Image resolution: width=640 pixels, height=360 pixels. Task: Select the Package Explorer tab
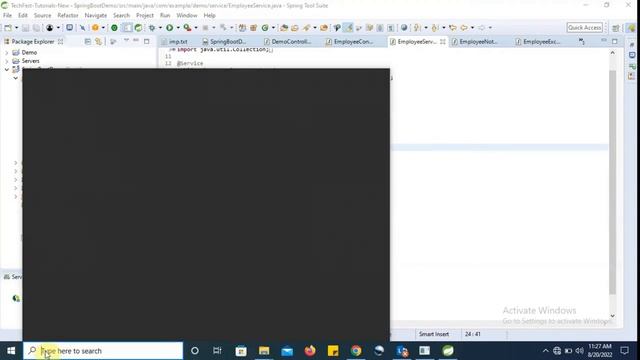point(33,42)
